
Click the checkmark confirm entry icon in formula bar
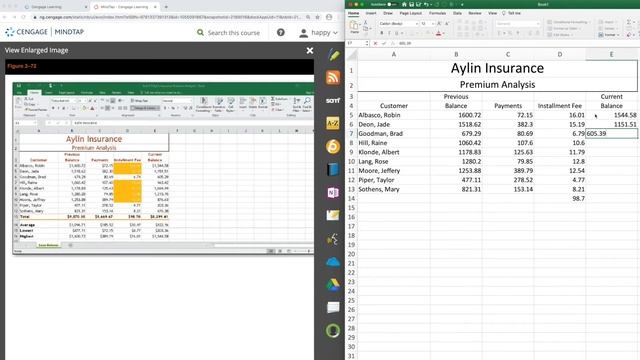pyautogui.click(x=384, y=43)
